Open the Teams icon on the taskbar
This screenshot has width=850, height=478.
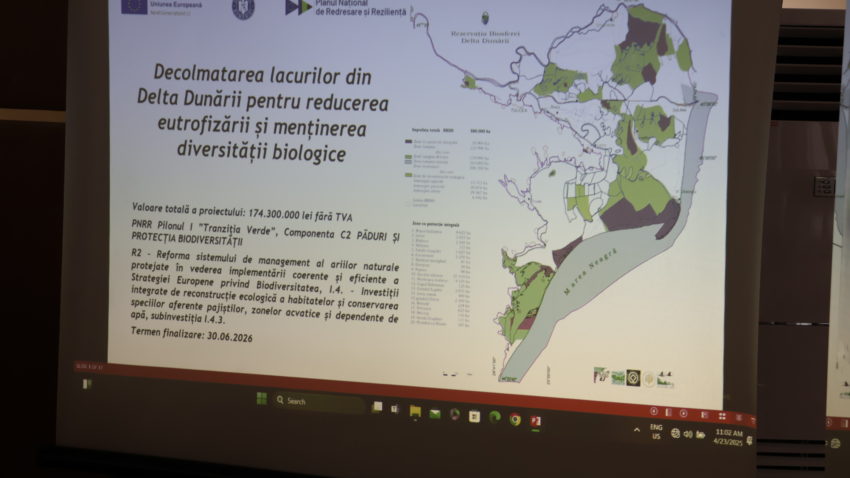pyautogui.click(x=395, y=409)
